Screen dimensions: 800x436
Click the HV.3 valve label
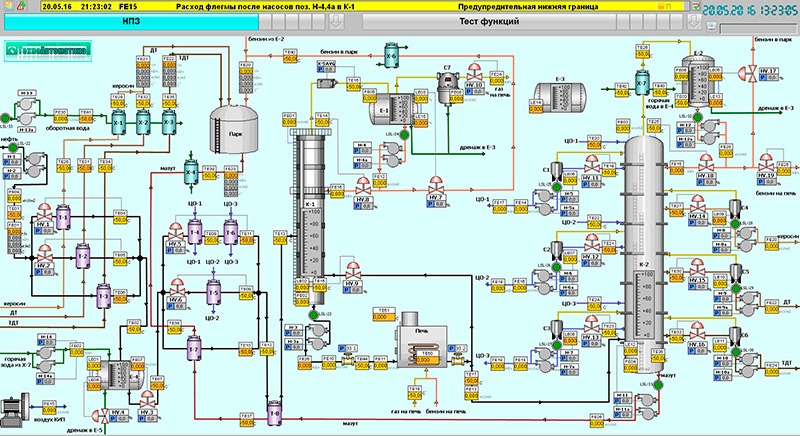[148, 412]
